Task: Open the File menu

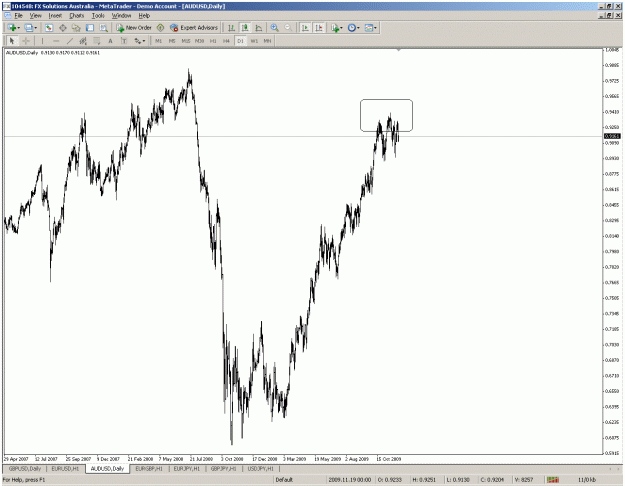Action: pyautogui.click(x=18, y=16)
